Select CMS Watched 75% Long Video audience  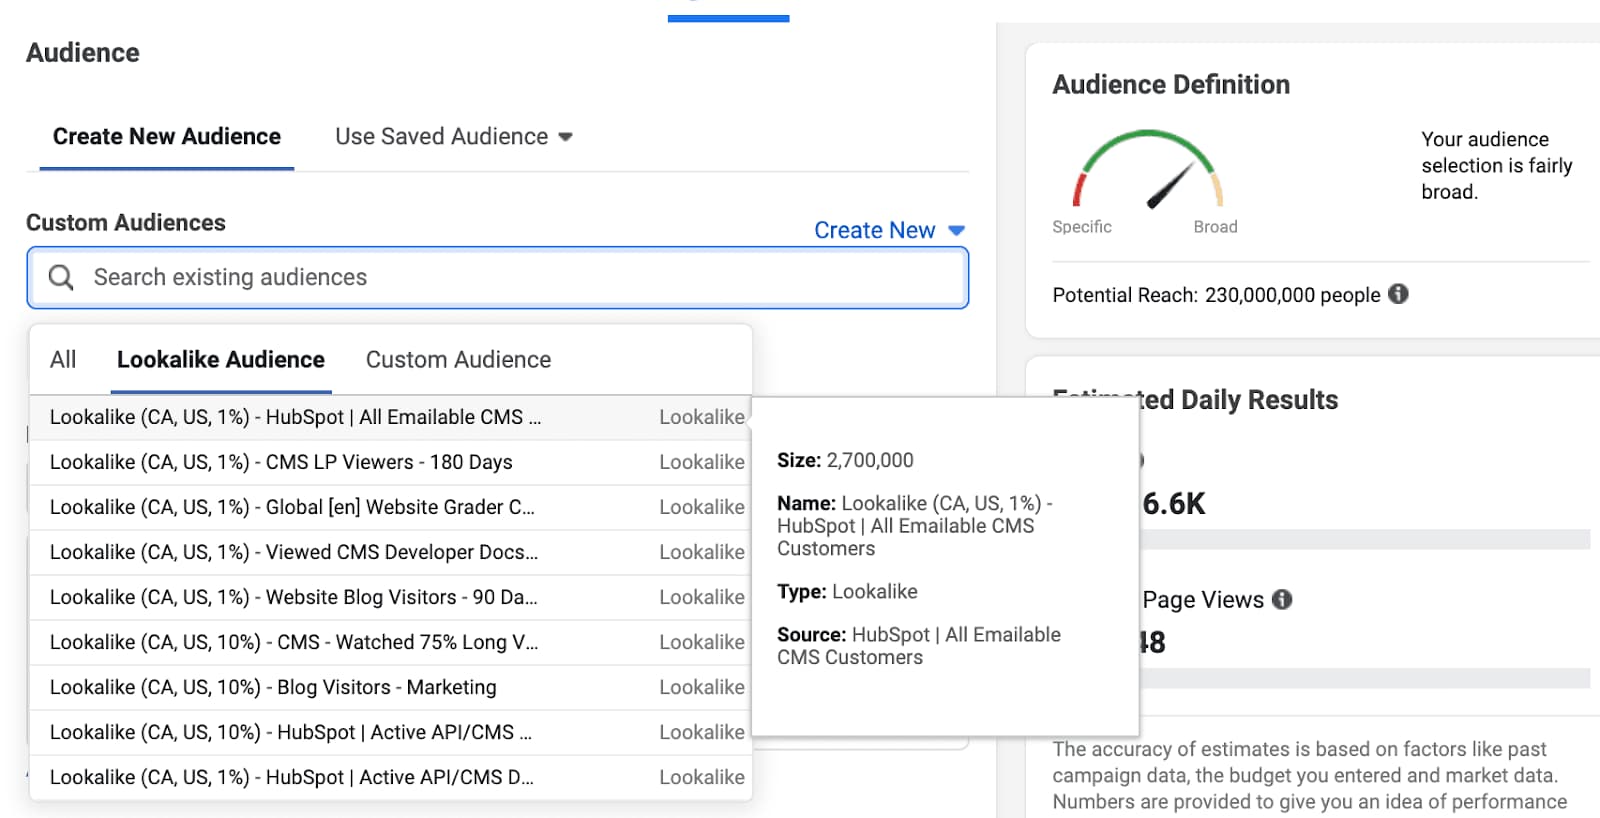click(x=294, y=642)
